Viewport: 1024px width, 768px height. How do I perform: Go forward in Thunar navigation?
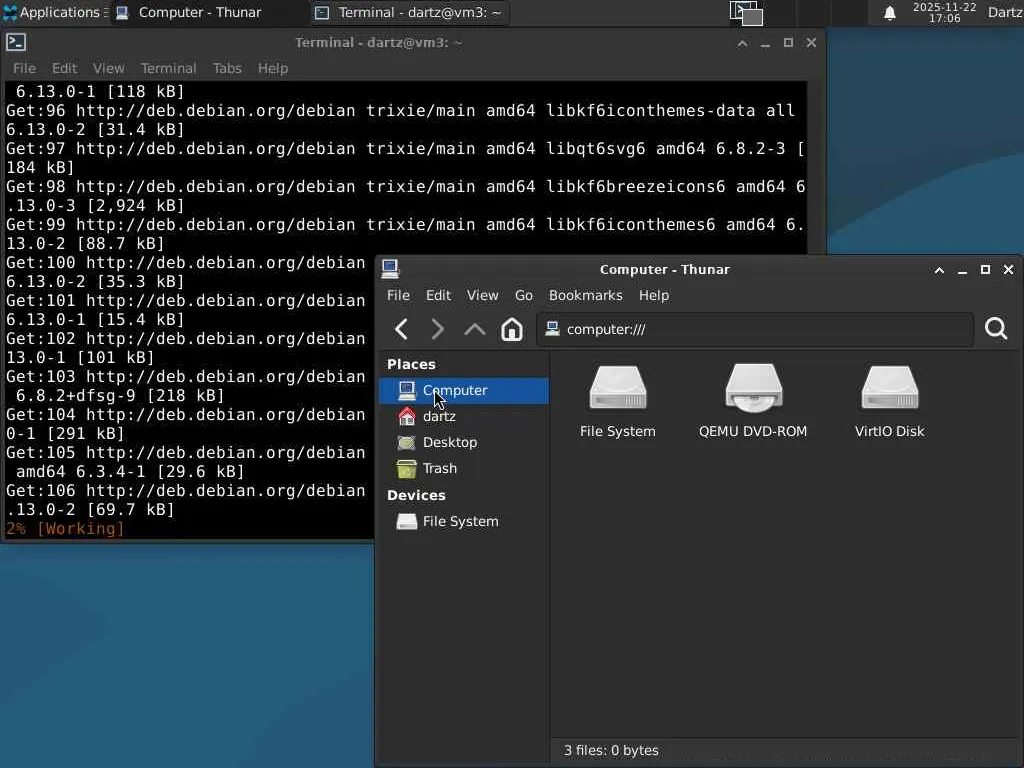click(438, 329)
